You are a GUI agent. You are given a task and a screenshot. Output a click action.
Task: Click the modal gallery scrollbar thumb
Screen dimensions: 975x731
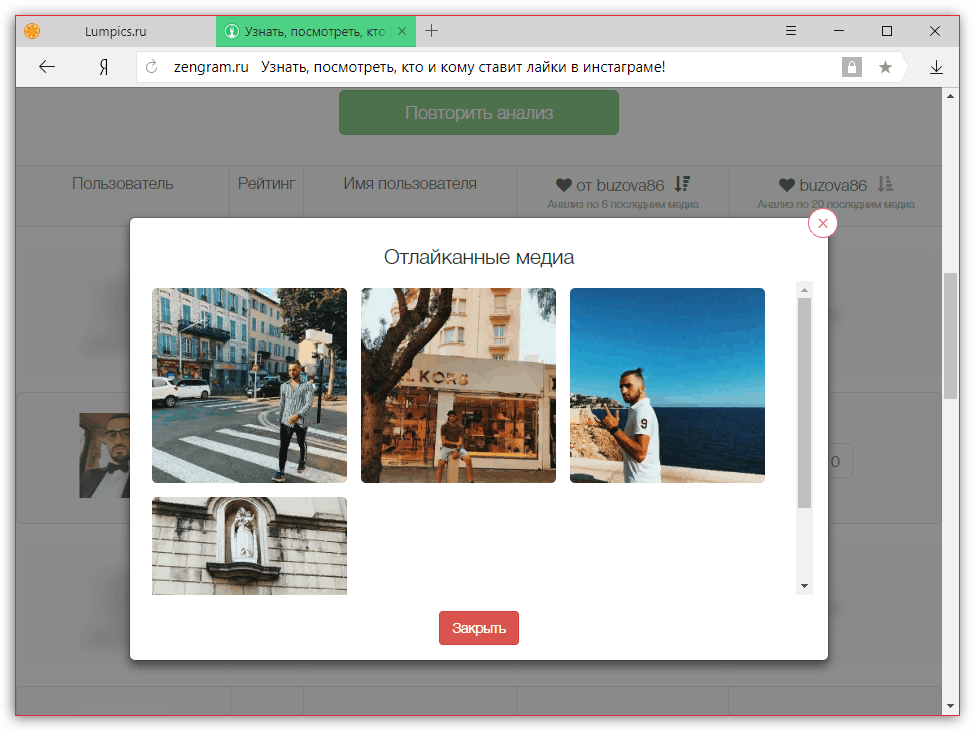[x=804, y=403]
